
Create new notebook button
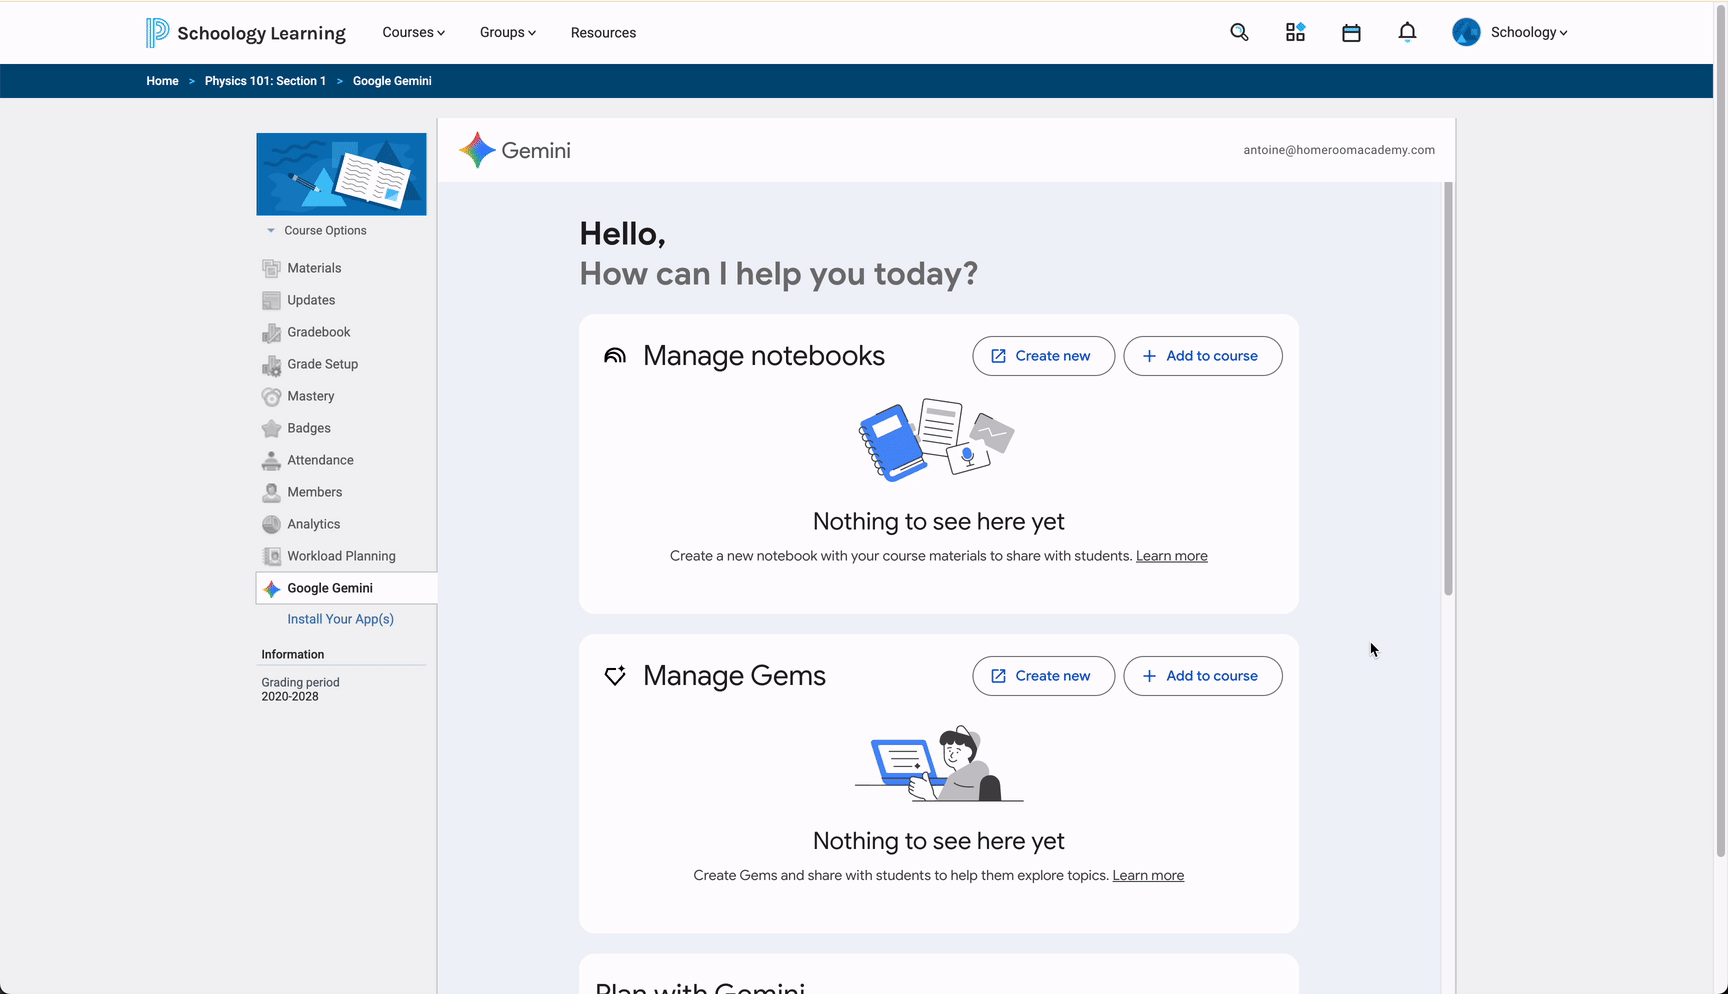[1043, 356]
